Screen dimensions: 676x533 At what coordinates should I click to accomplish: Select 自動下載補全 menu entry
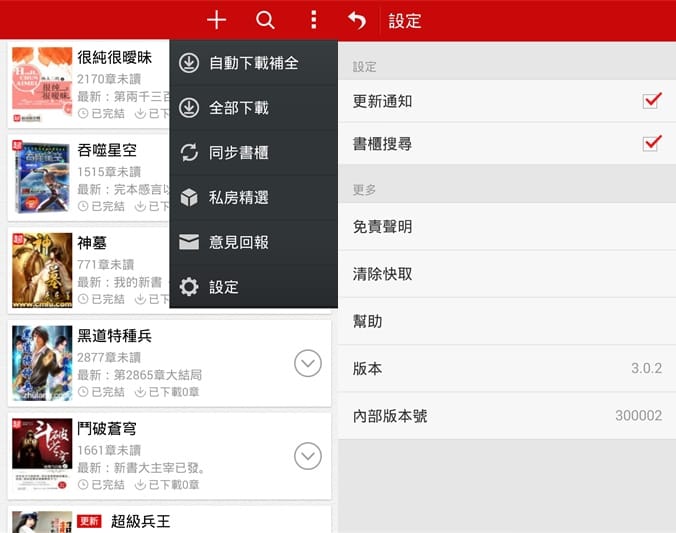pyautogui.click(x=254, y=63)
